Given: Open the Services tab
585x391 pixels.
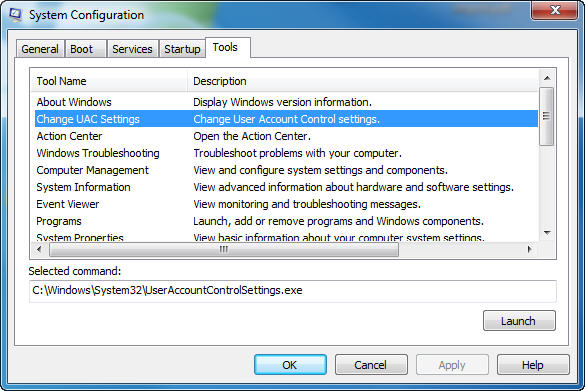Looking at the screenshot, I should click(132, 49).
